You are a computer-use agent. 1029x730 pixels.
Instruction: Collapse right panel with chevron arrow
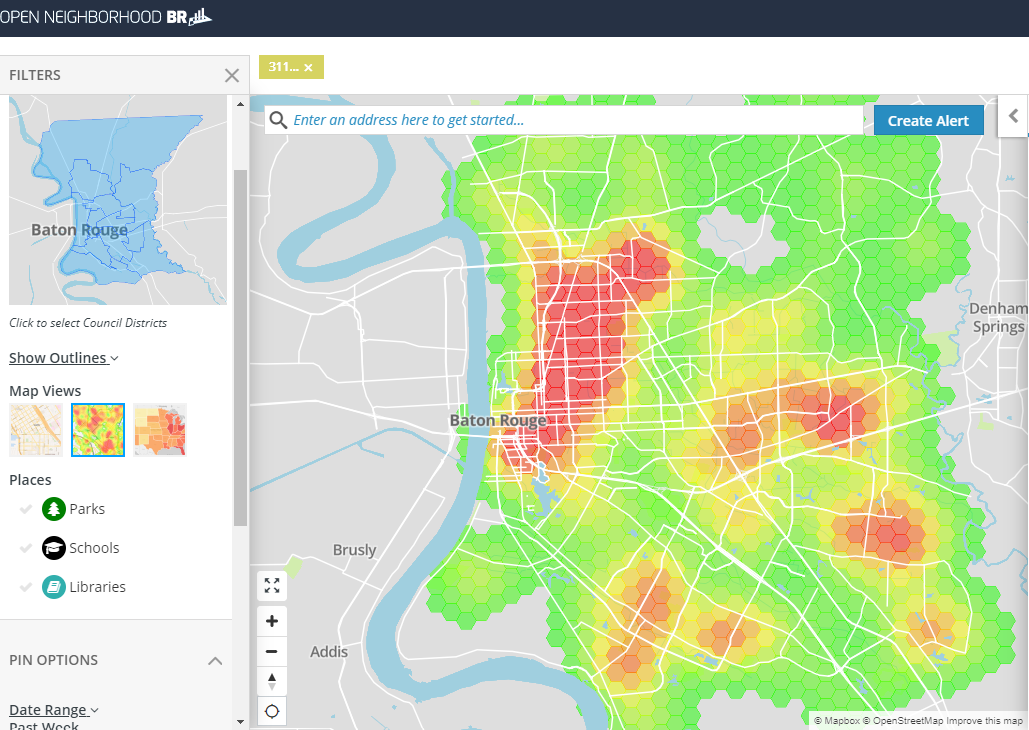1013,116
